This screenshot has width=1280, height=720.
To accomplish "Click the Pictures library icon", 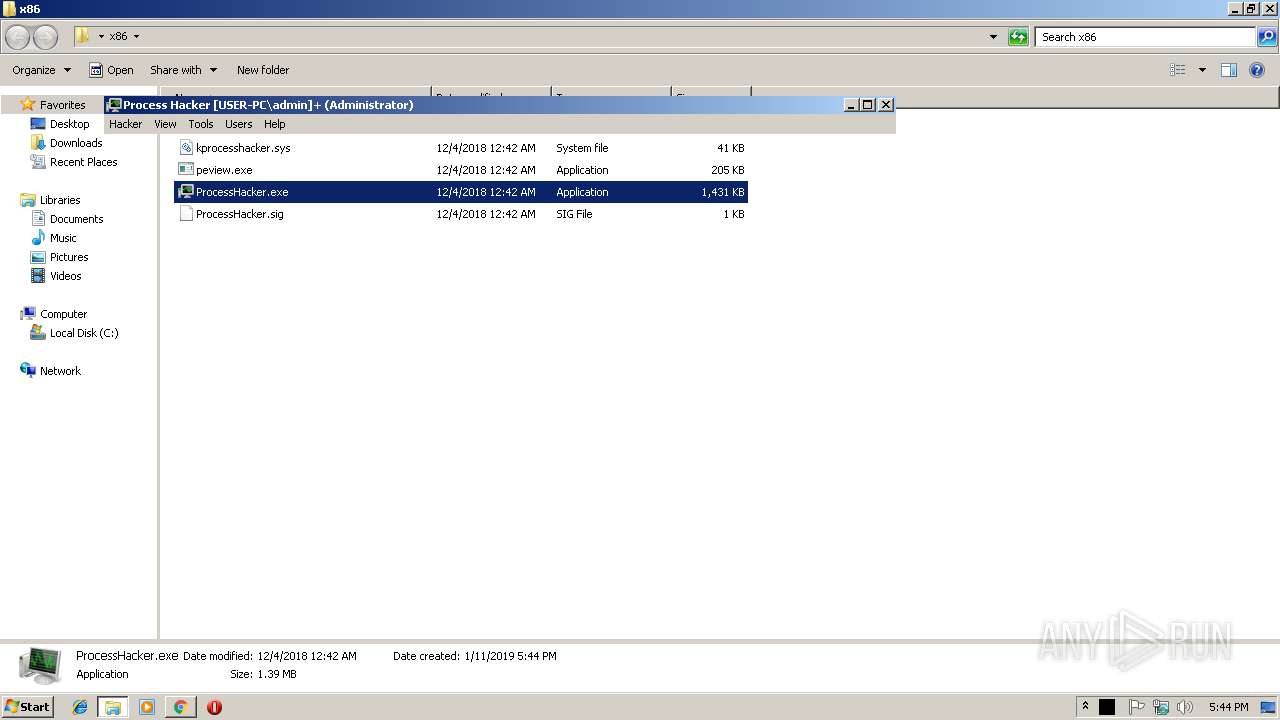I will [38, 257].
